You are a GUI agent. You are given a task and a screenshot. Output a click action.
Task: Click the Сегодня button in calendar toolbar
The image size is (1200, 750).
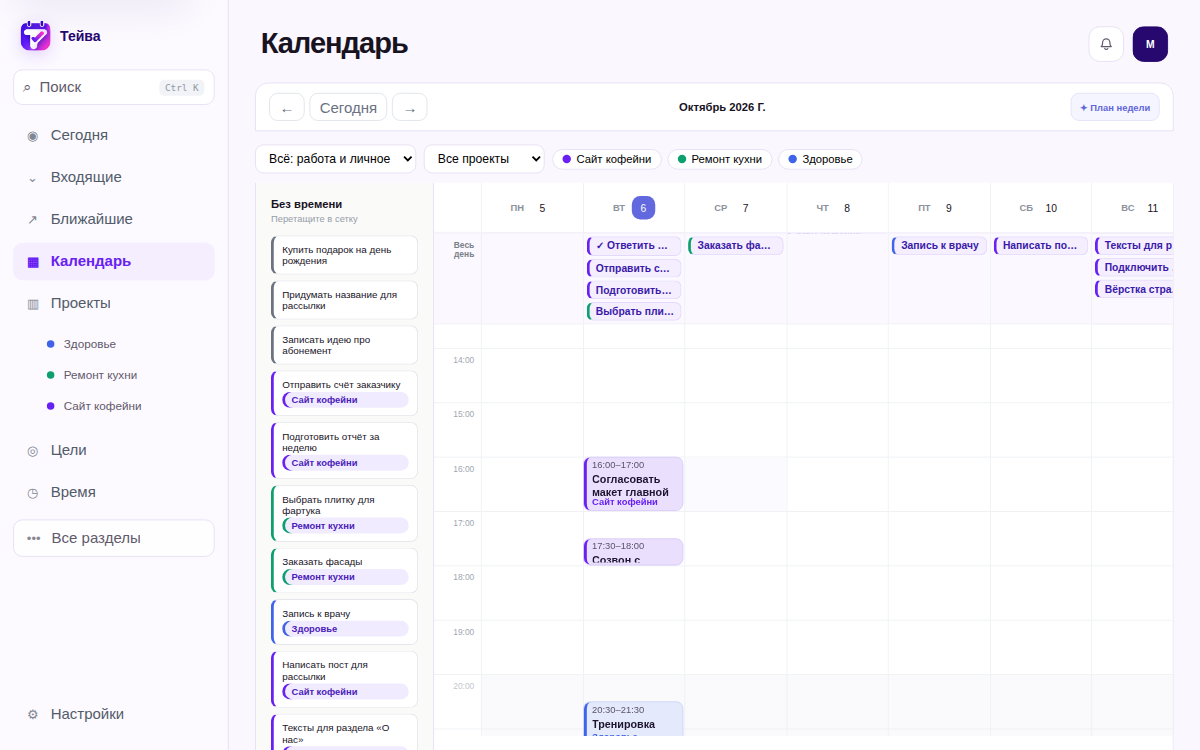(x=348, y=108)
